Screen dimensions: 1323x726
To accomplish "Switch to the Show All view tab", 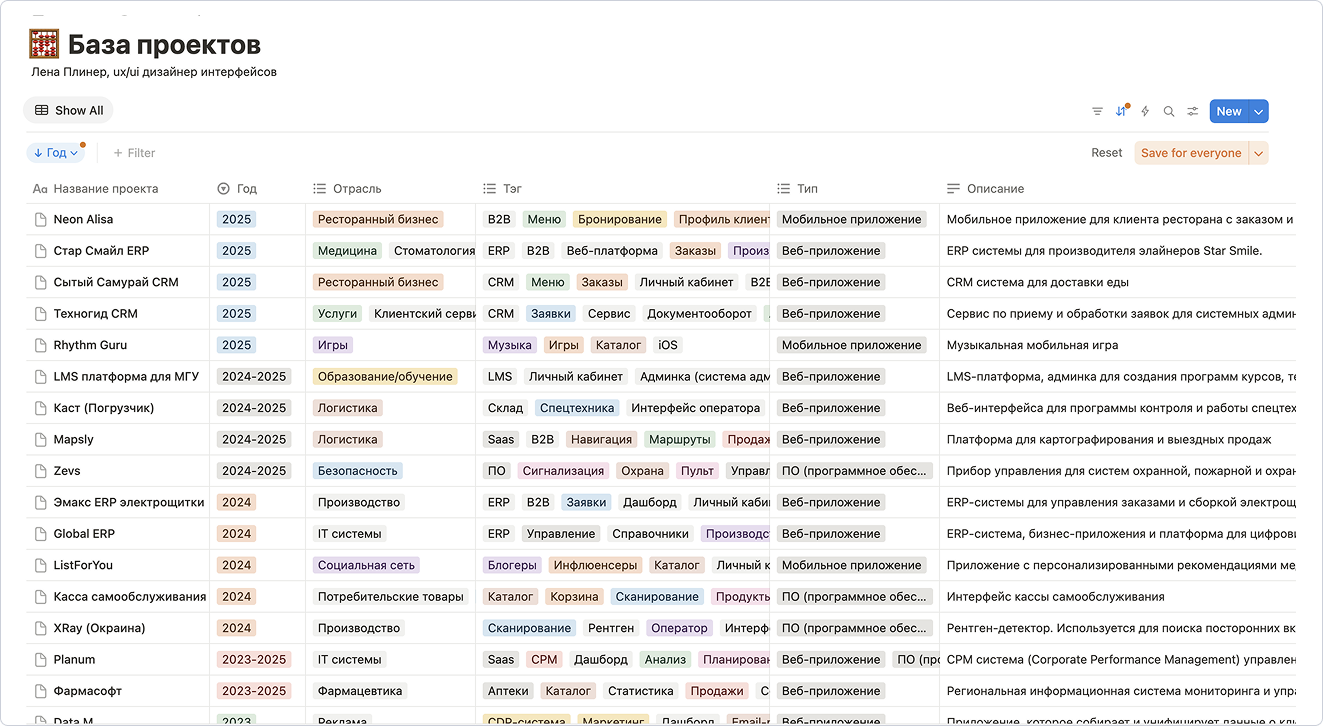I will coord(68,109).
